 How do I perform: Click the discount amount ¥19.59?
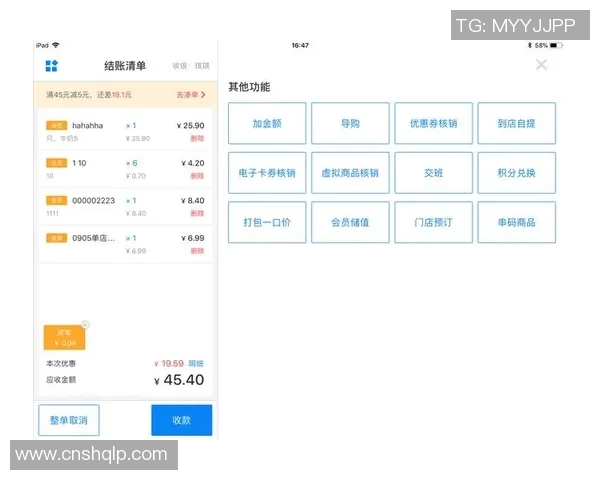pos(169,363)
